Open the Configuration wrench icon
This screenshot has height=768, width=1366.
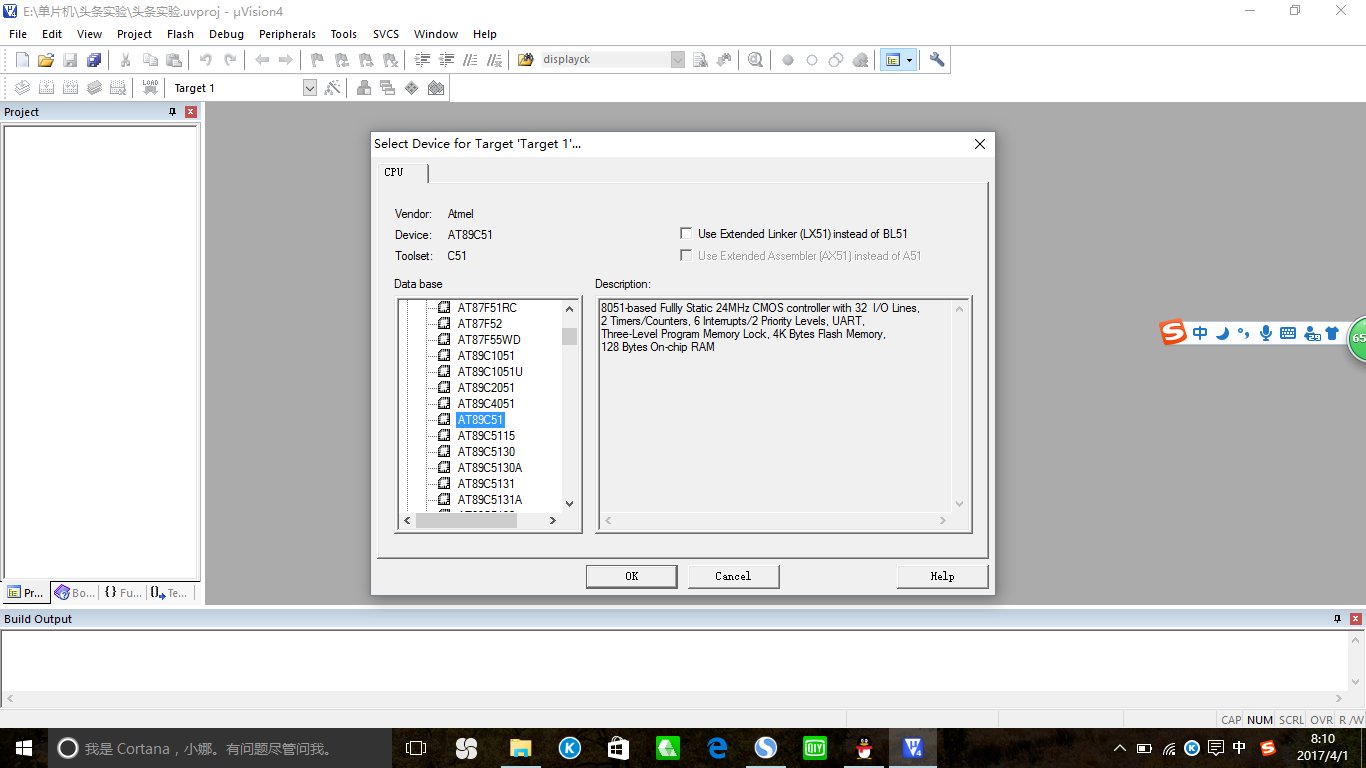coord(937,60)
